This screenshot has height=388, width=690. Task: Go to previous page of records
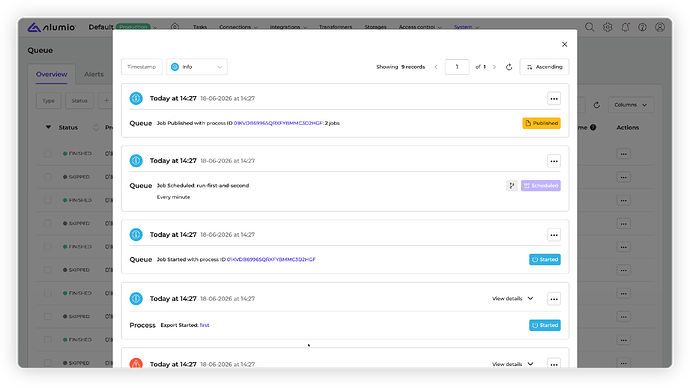(x=436, y=67)
